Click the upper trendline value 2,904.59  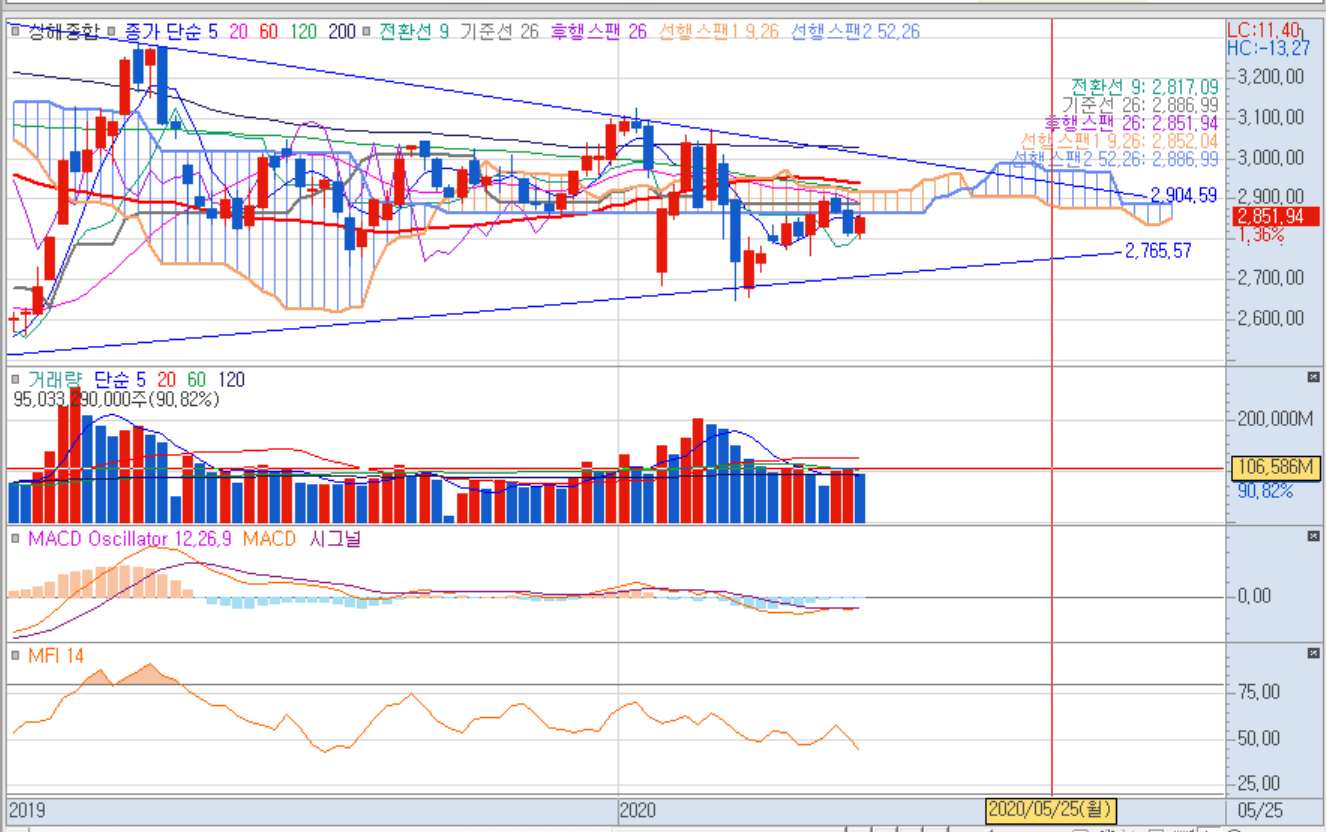tap(1183, 196)
